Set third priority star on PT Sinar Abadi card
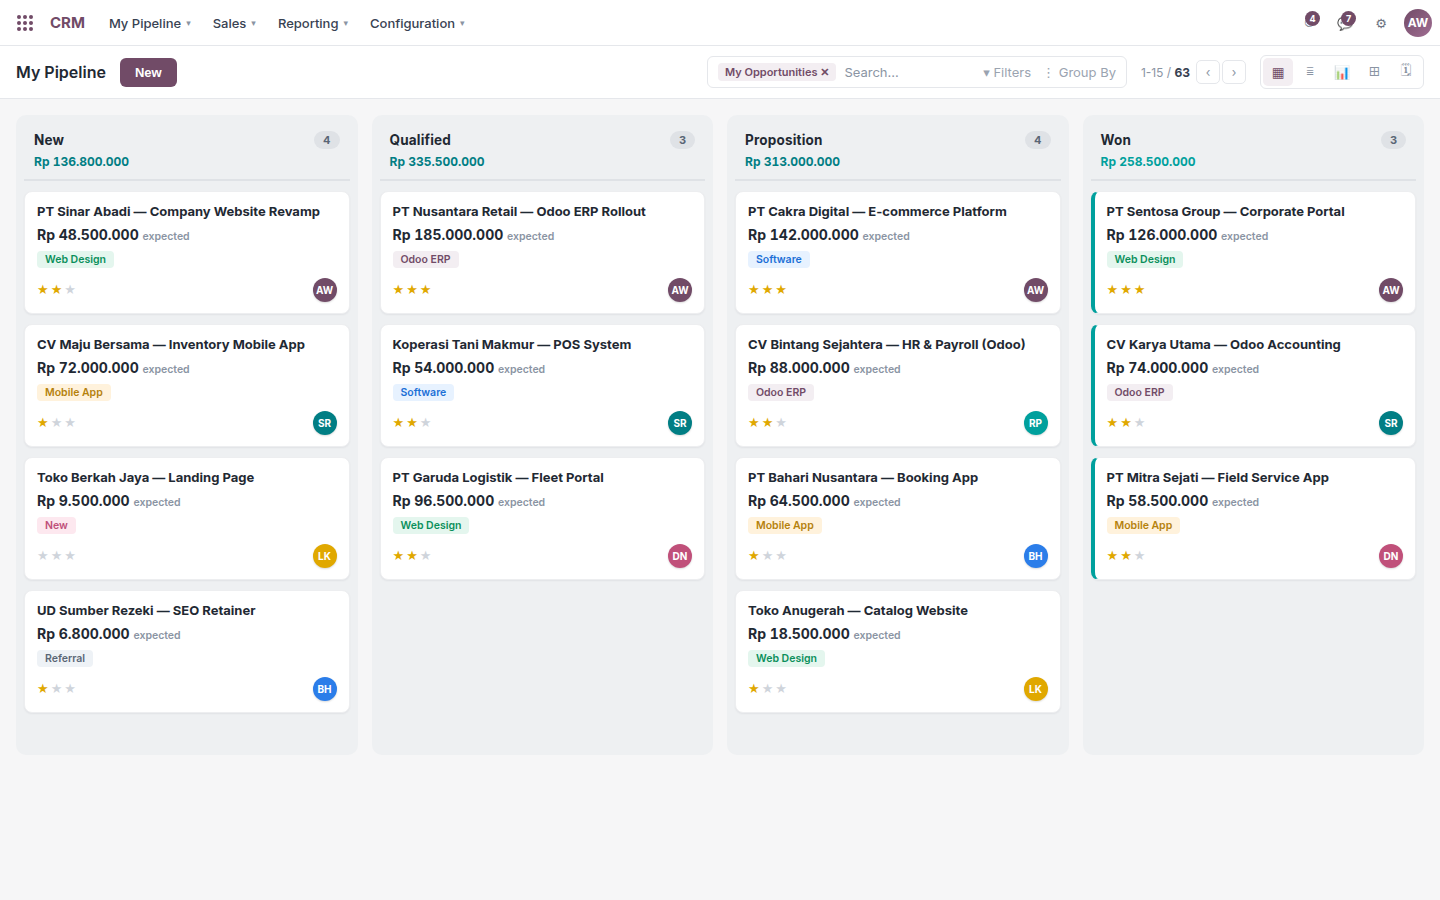Screen dimensions: 1440x900 70,290
